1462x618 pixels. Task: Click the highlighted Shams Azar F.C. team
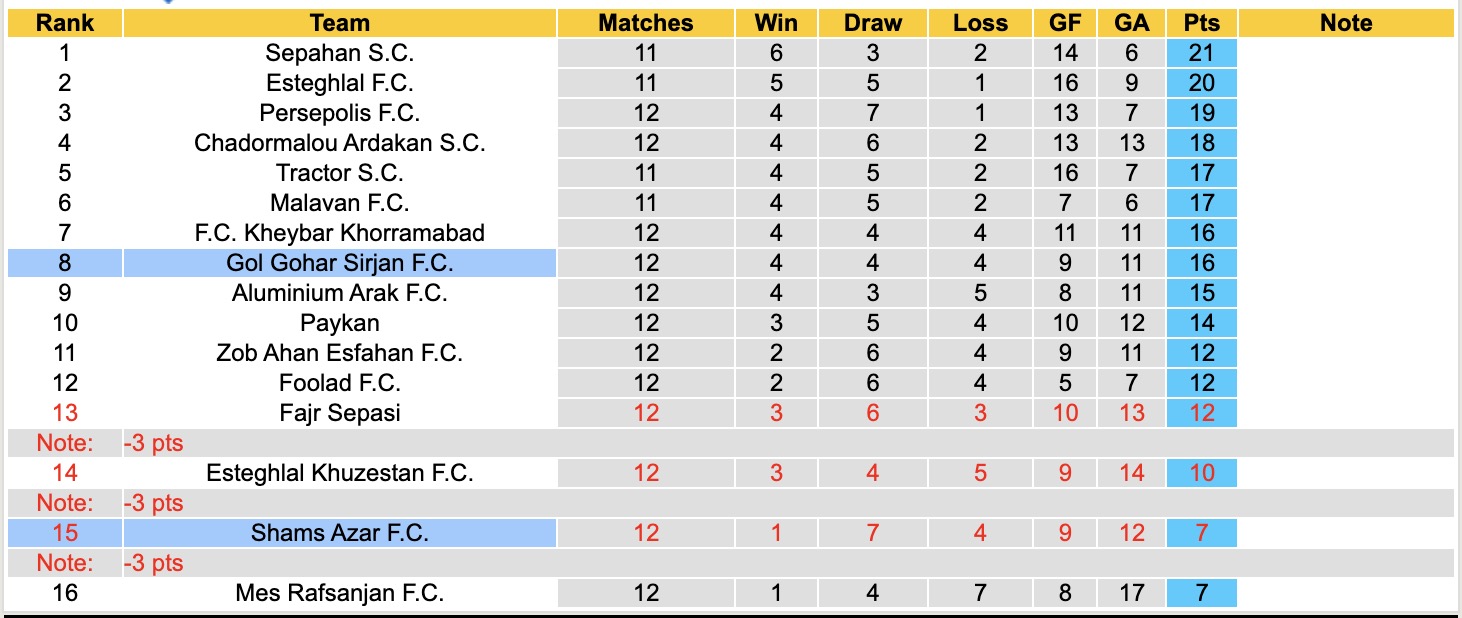[x=340, y=533]
